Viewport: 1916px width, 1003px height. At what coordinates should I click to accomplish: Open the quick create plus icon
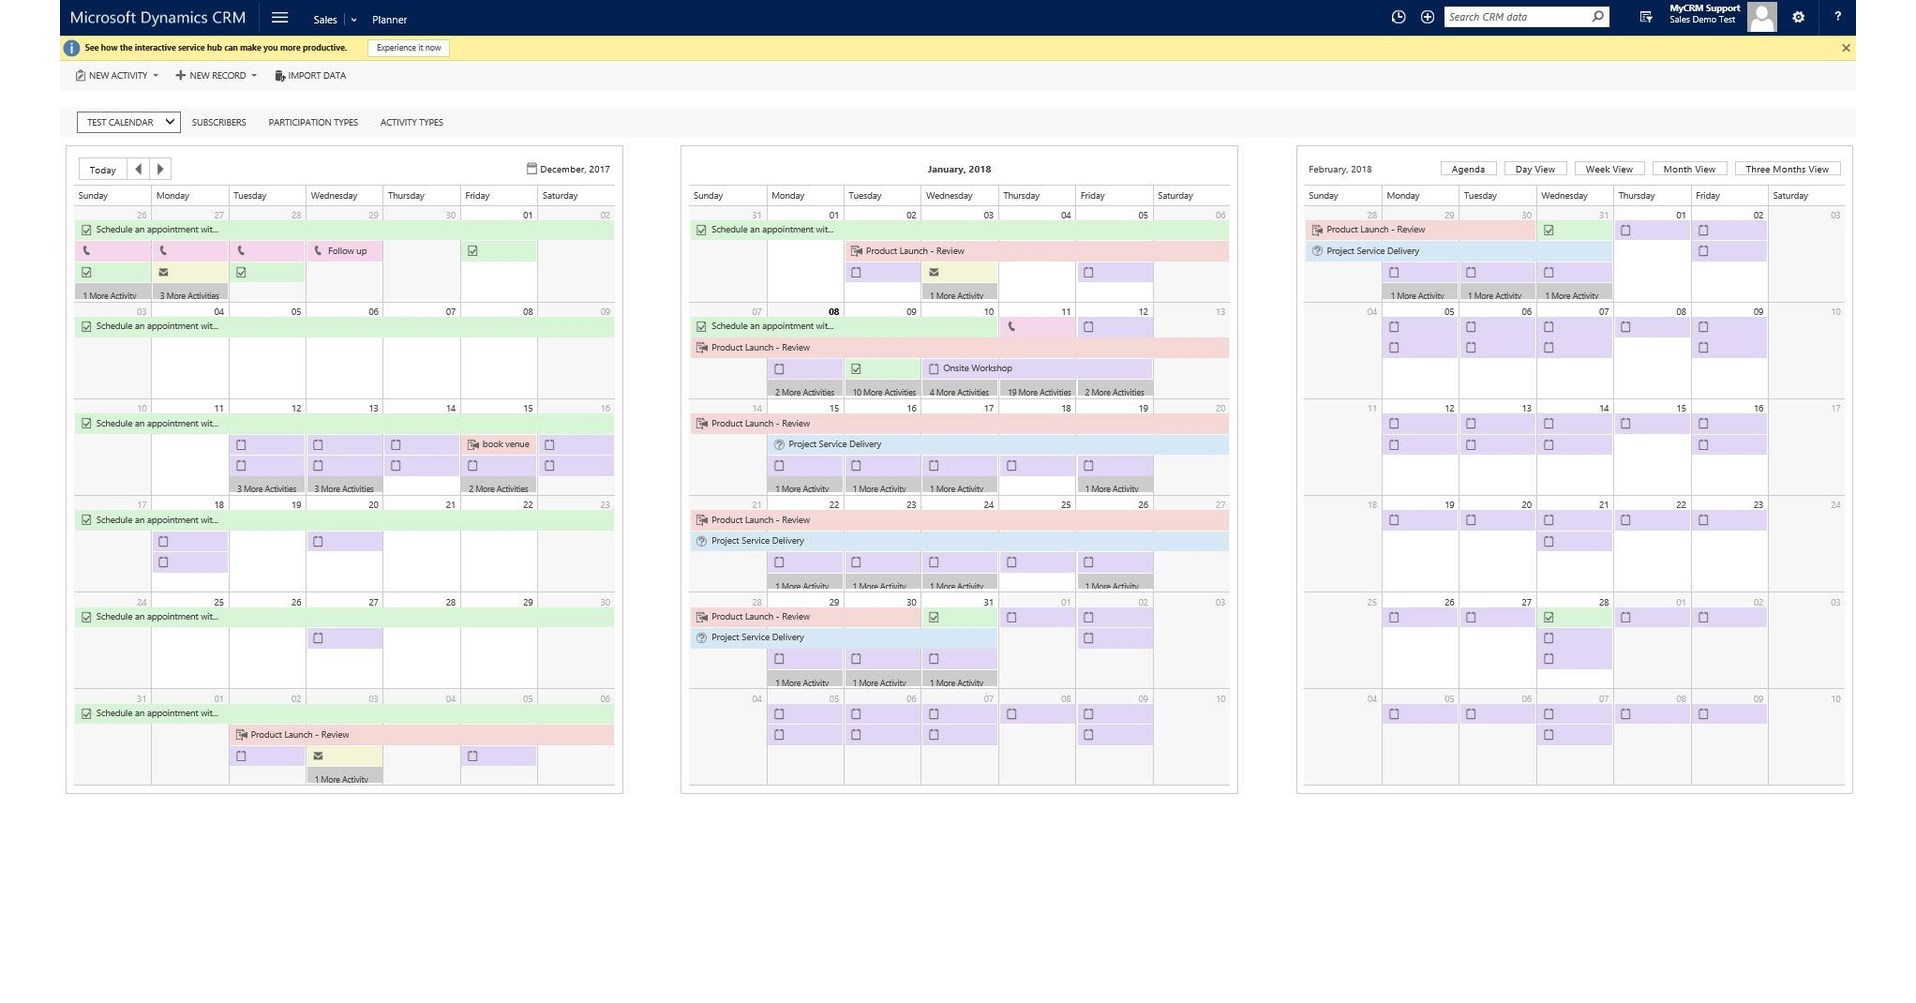click(1428, 17)
